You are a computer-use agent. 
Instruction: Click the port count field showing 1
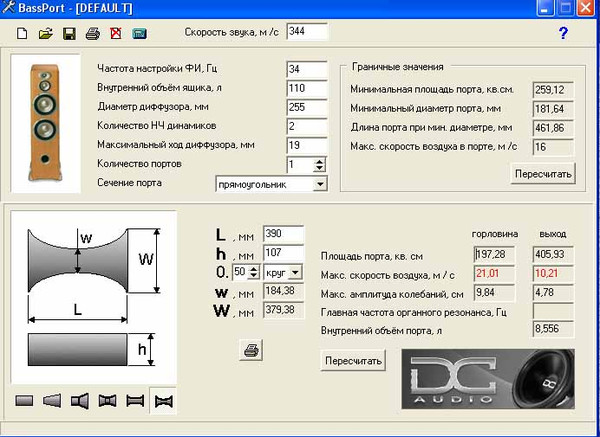[x=300, y=165]
